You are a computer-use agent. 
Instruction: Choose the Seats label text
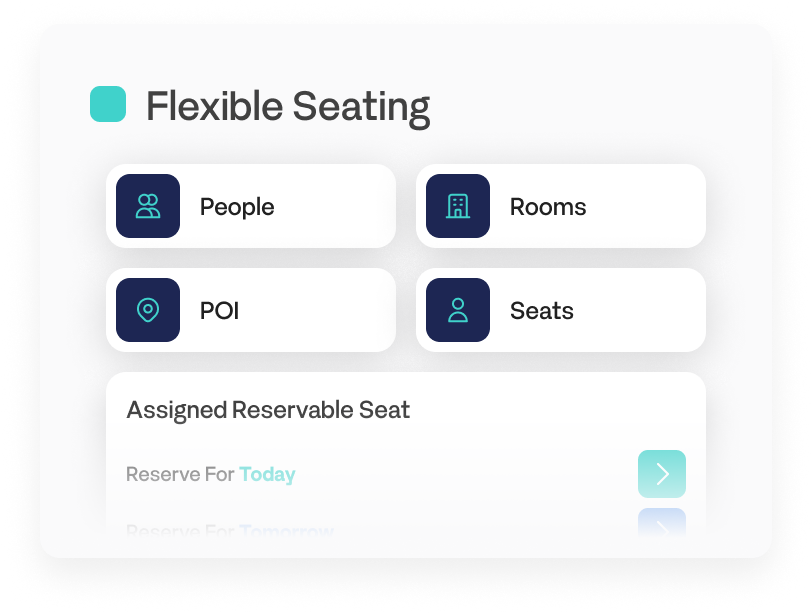542,311
